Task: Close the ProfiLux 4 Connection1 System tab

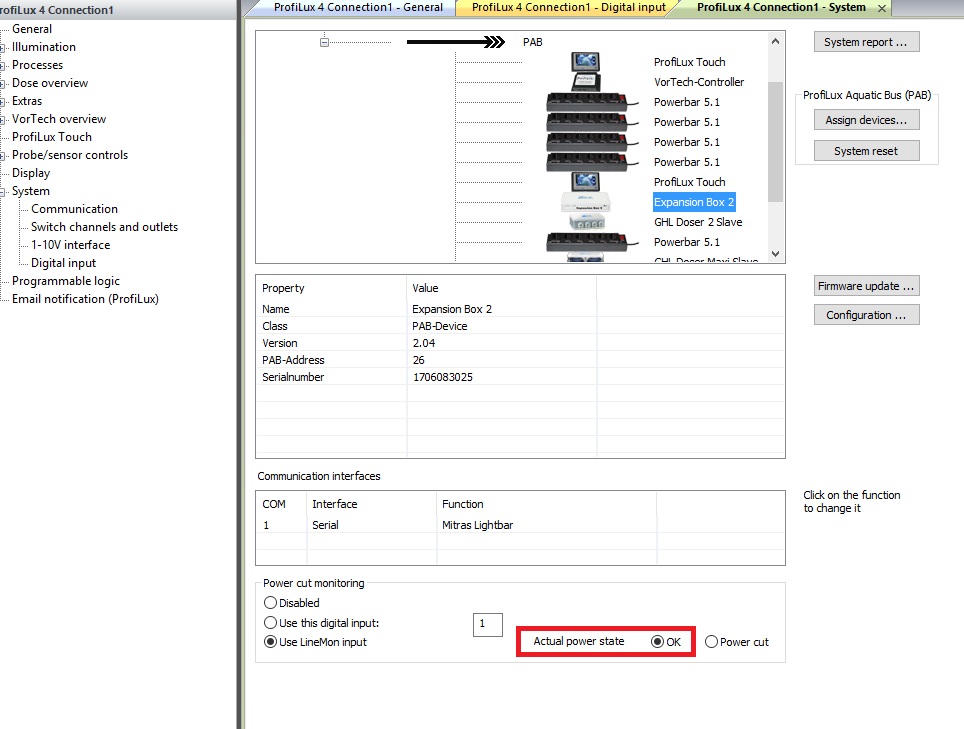Action: pyautogui.click(x=882, y=8)
